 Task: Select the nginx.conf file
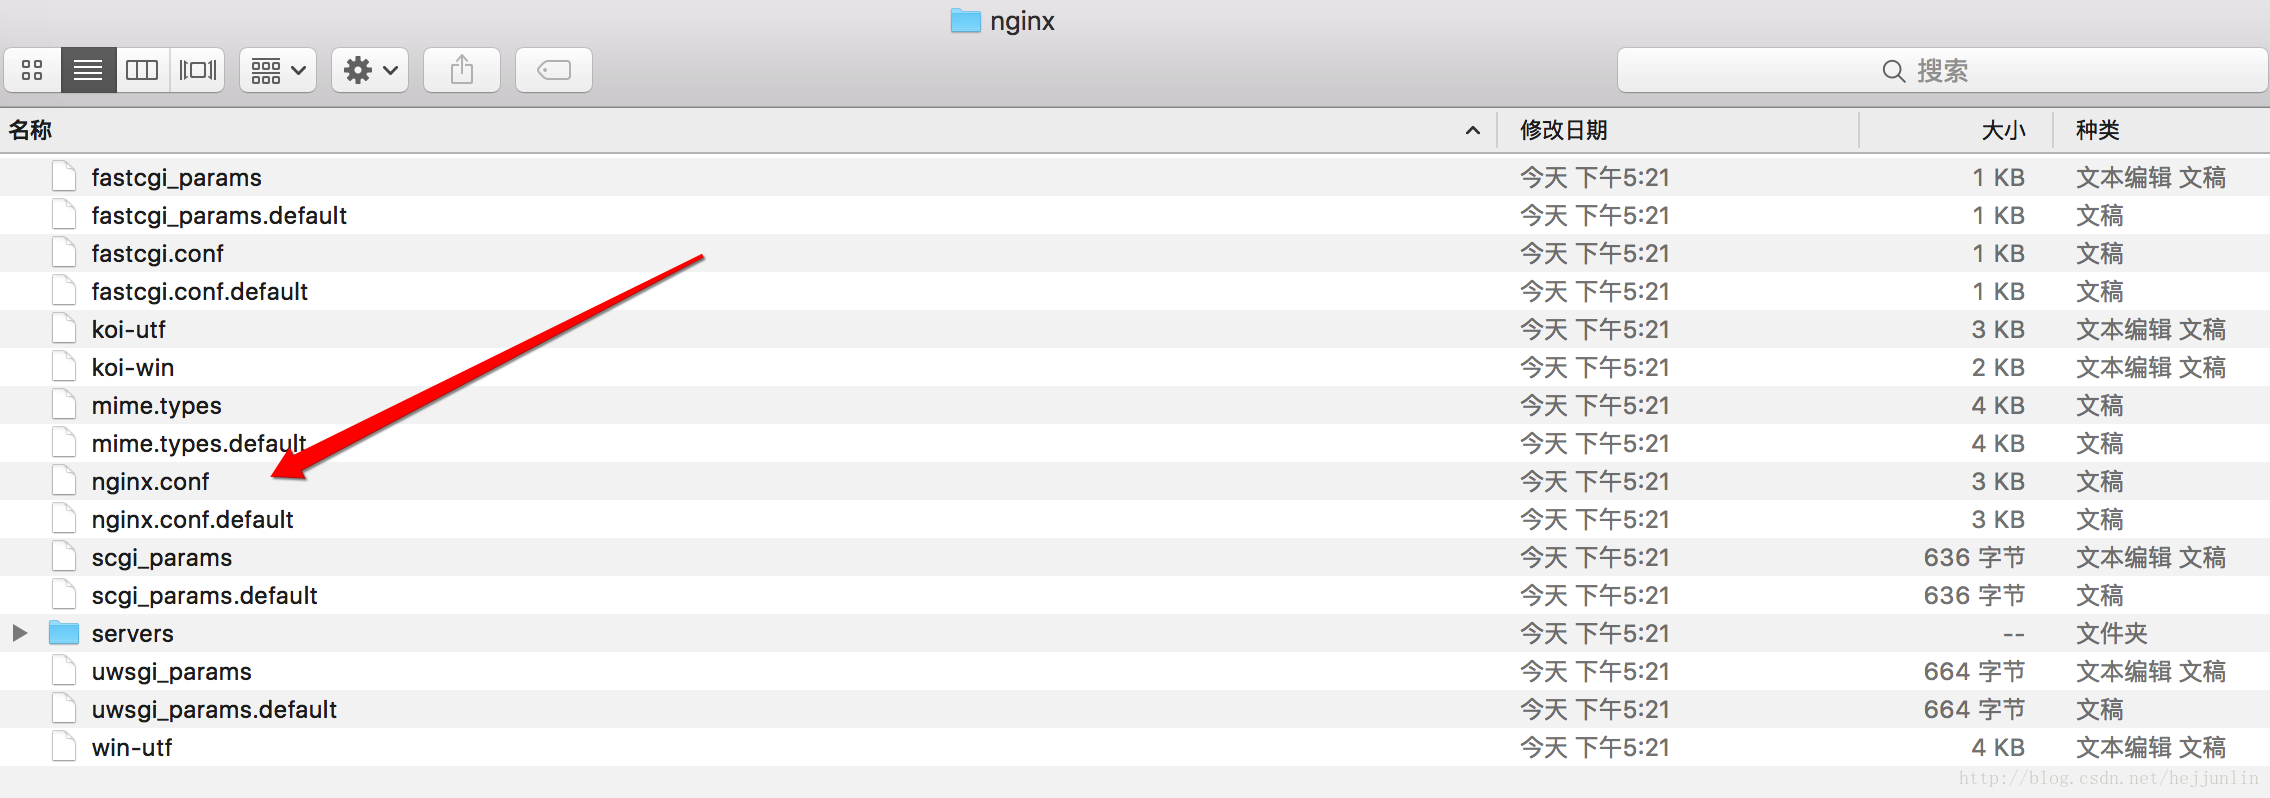tap(150, 482)
